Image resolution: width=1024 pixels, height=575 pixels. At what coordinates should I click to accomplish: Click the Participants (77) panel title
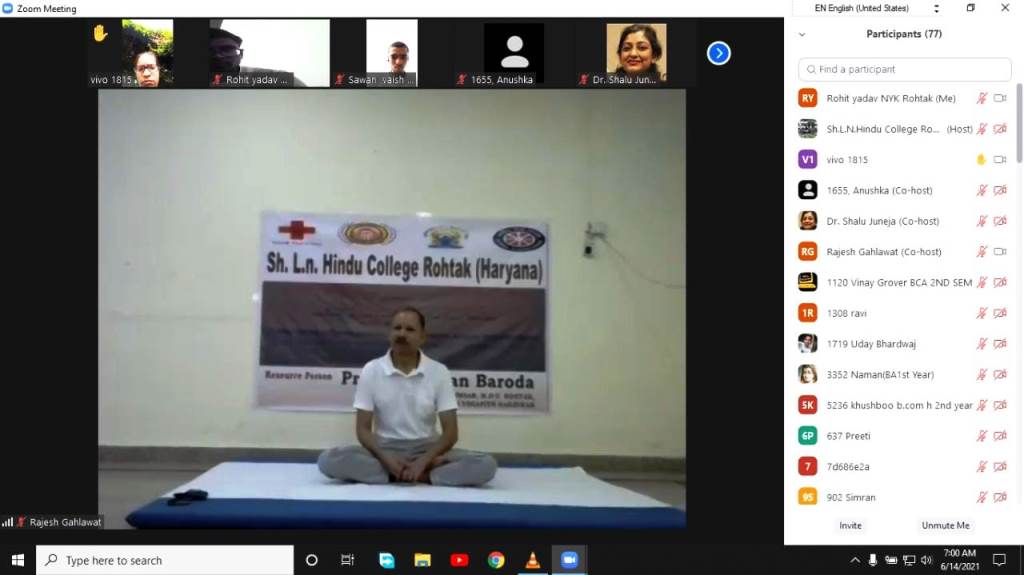pyautogui.click(x=904, y=34)
